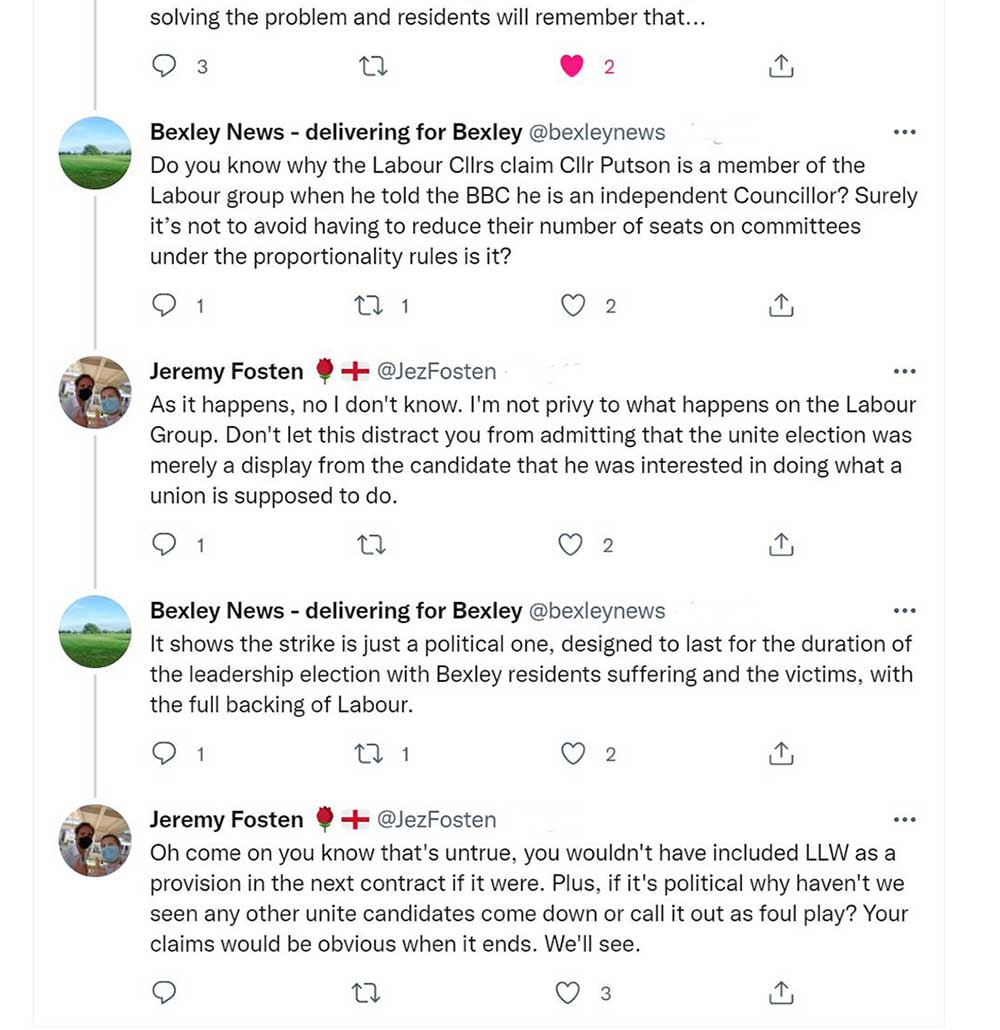
Task: Share the tweet about the unite election
Action: (781, 545)
